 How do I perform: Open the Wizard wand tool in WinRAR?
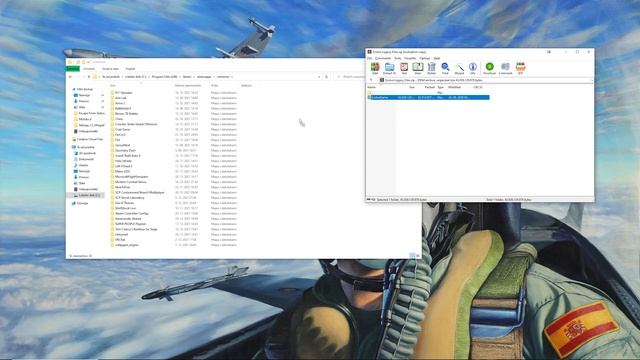pyautogui.click(x=459, y=68)
